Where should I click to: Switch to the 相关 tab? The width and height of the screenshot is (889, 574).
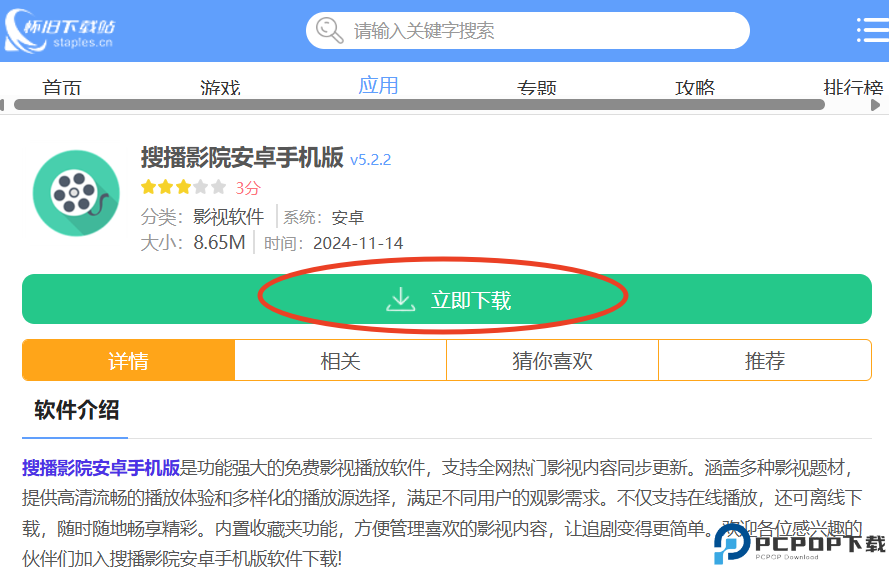[x=341, y=360]
